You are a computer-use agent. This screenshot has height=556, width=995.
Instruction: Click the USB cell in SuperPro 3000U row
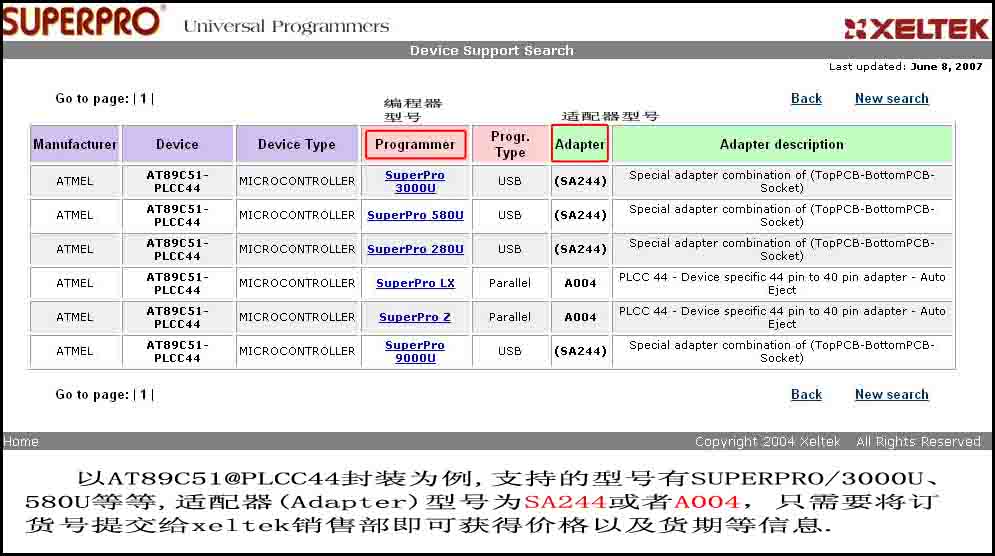coord(510,182)
